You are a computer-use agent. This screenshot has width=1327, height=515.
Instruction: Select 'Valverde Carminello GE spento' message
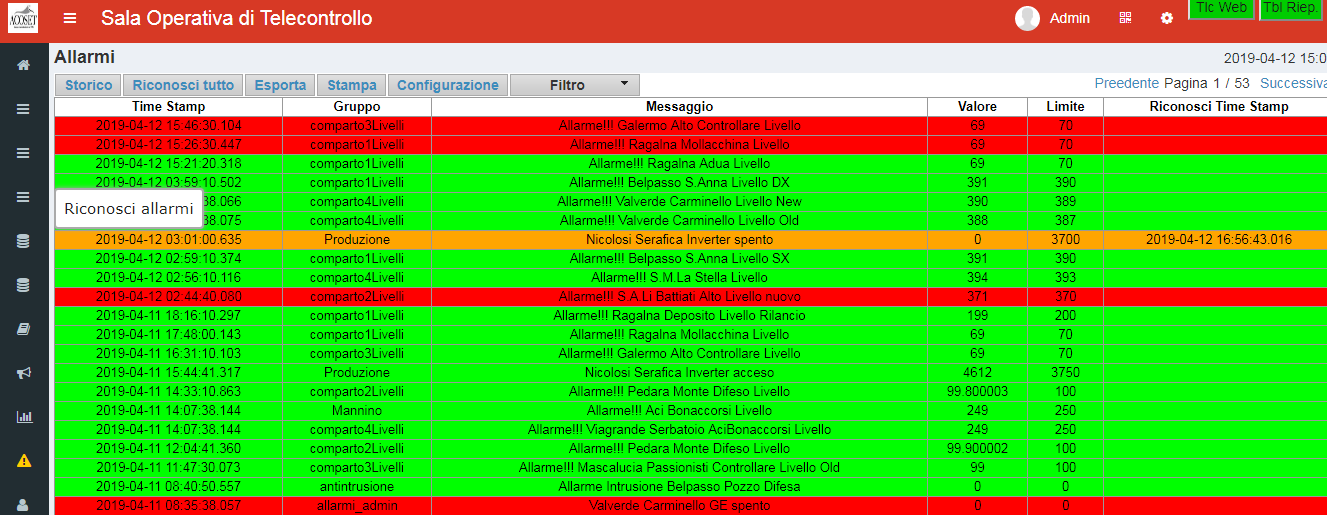click(679, 506)
